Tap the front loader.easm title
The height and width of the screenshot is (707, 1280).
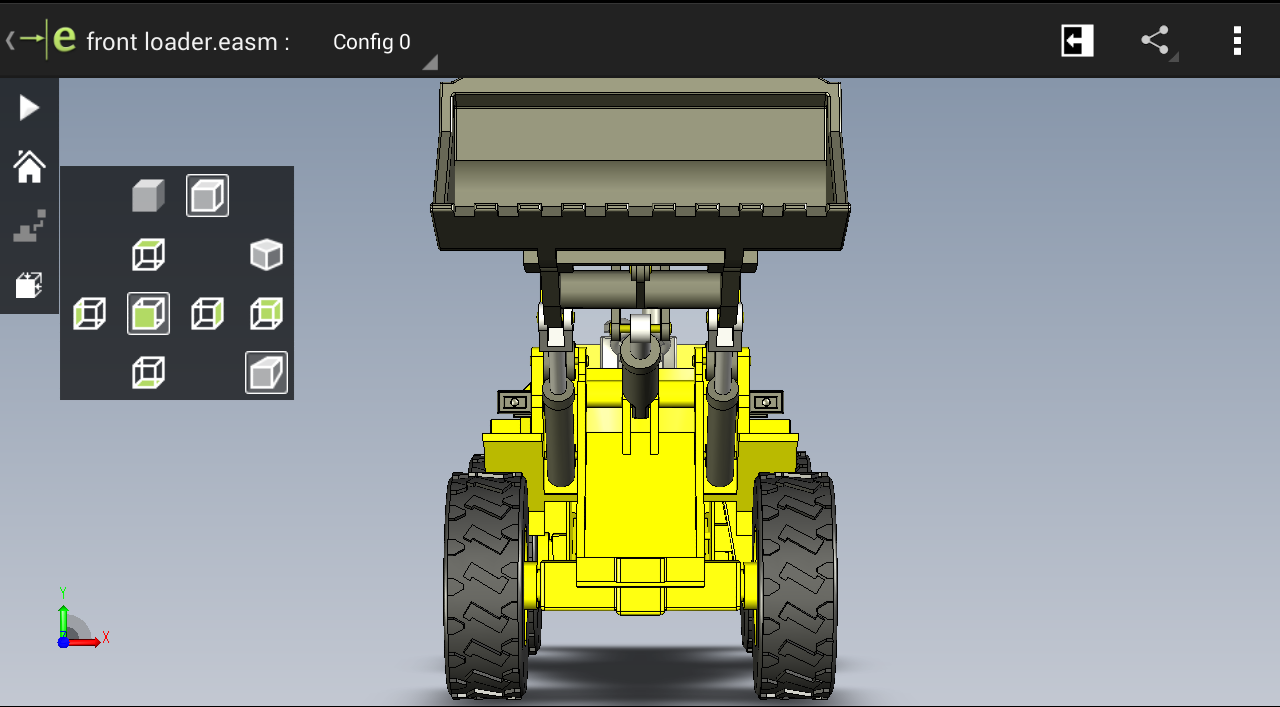(x=183, y=41)
